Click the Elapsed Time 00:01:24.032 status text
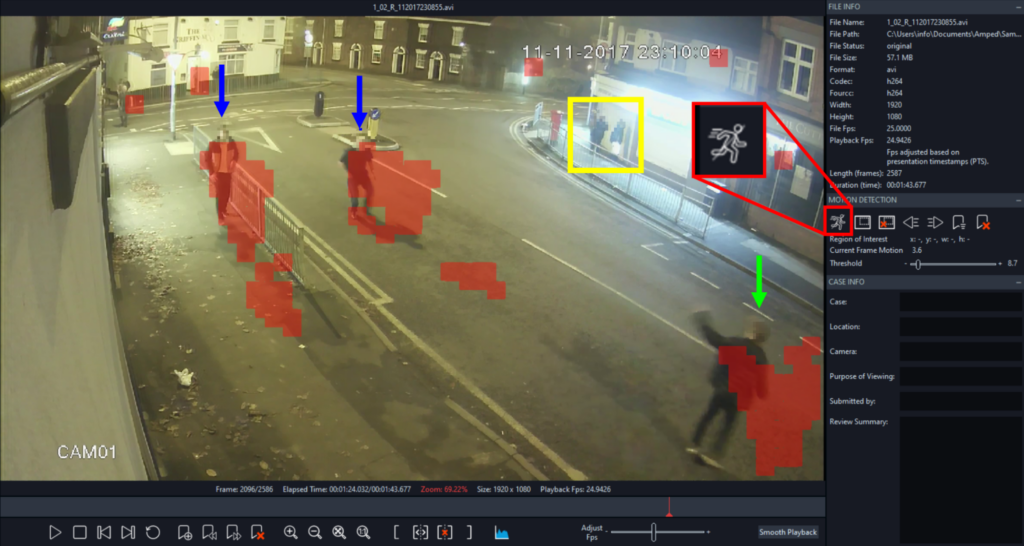 [x=347, y=489]
